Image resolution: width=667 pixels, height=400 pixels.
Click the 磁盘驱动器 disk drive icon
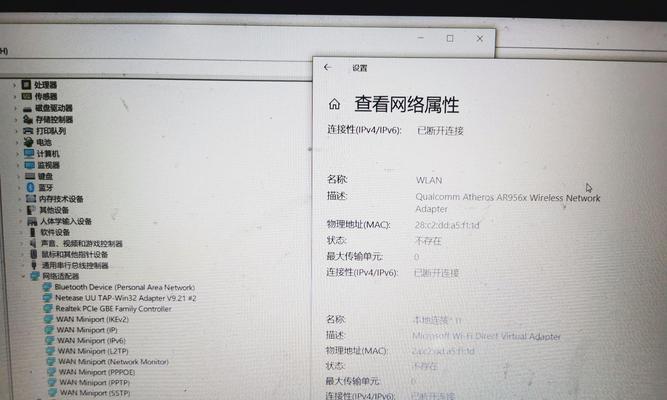(28, 109)
